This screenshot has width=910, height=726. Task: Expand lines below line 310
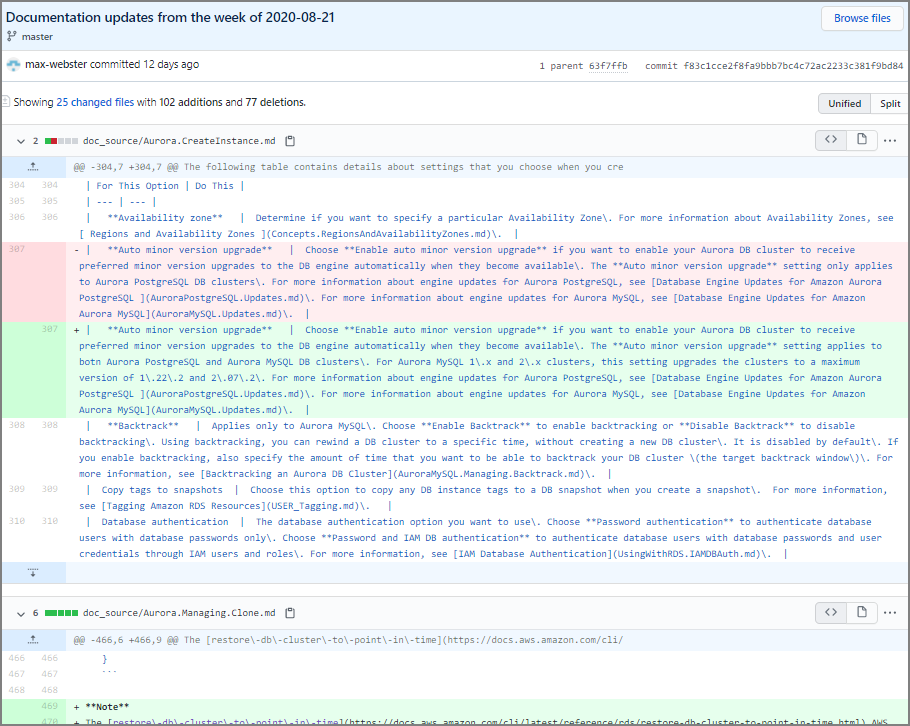[x=33, y=572]
